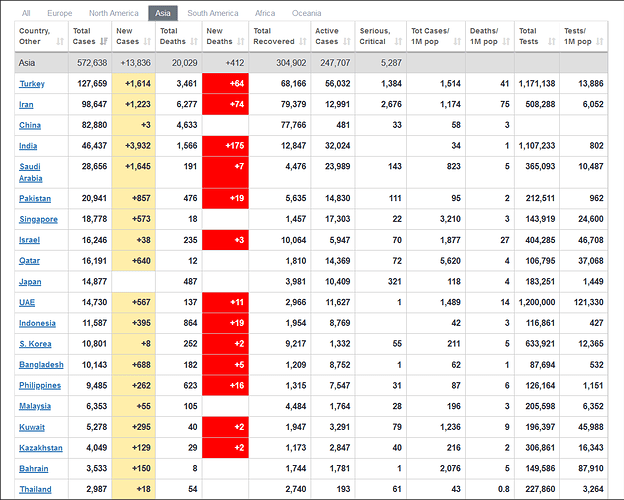This screenshot has height=500, width=624.
Task: Open the India country link
Action: [x=28, y=146]
